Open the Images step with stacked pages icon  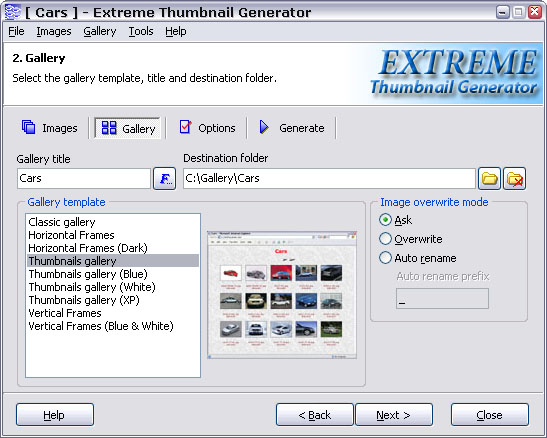coord(29,127)
